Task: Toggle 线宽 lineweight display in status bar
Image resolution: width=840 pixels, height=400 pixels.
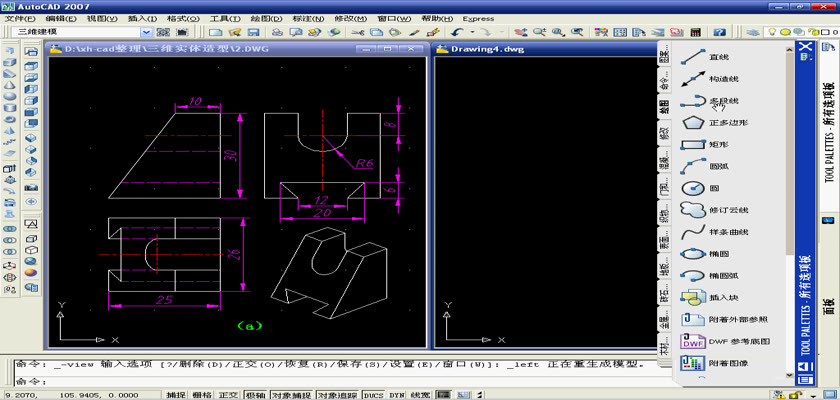Action: click(420, 395)
